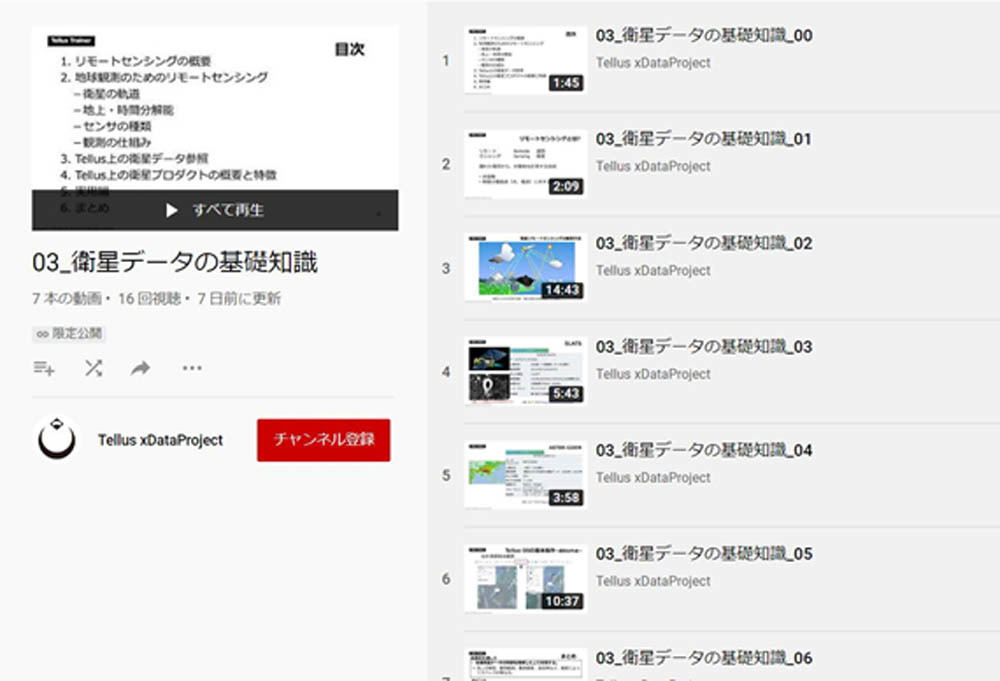The width and height of the screenshot is (1000, 681).
Task: Subscribe using the チャンネル登録 button
Action: [x=323, y=439]
